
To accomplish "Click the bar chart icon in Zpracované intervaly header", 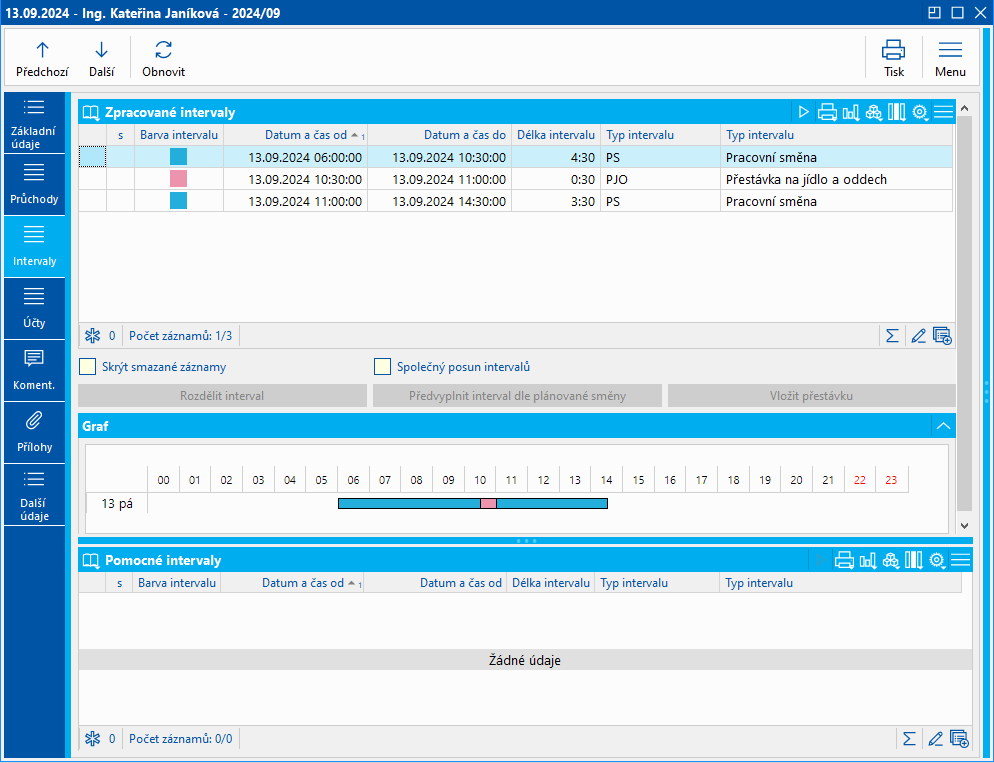I will pyautogui.click(x=850, y=112).
